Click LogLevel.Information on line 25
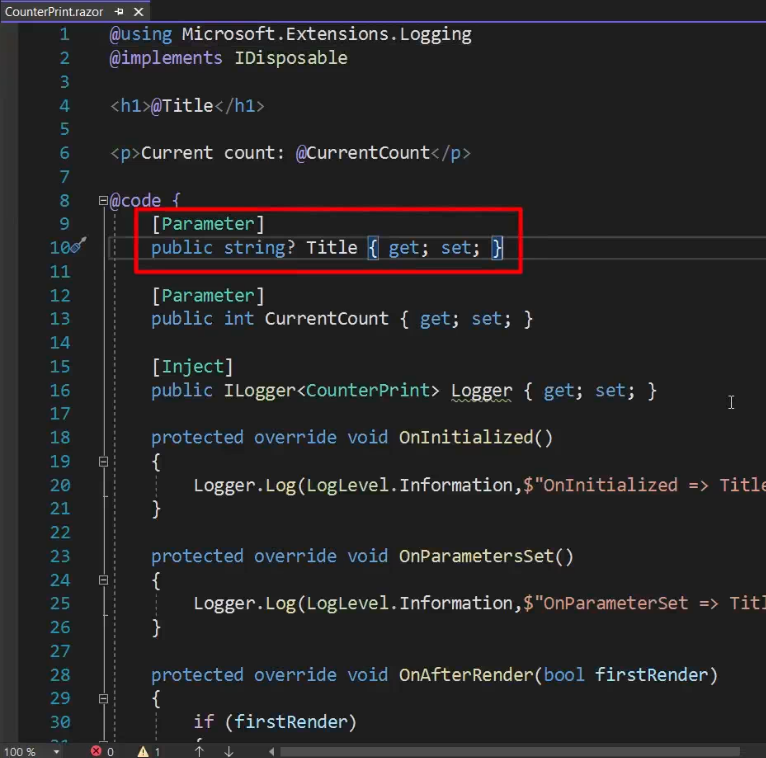 coord(409,604)
